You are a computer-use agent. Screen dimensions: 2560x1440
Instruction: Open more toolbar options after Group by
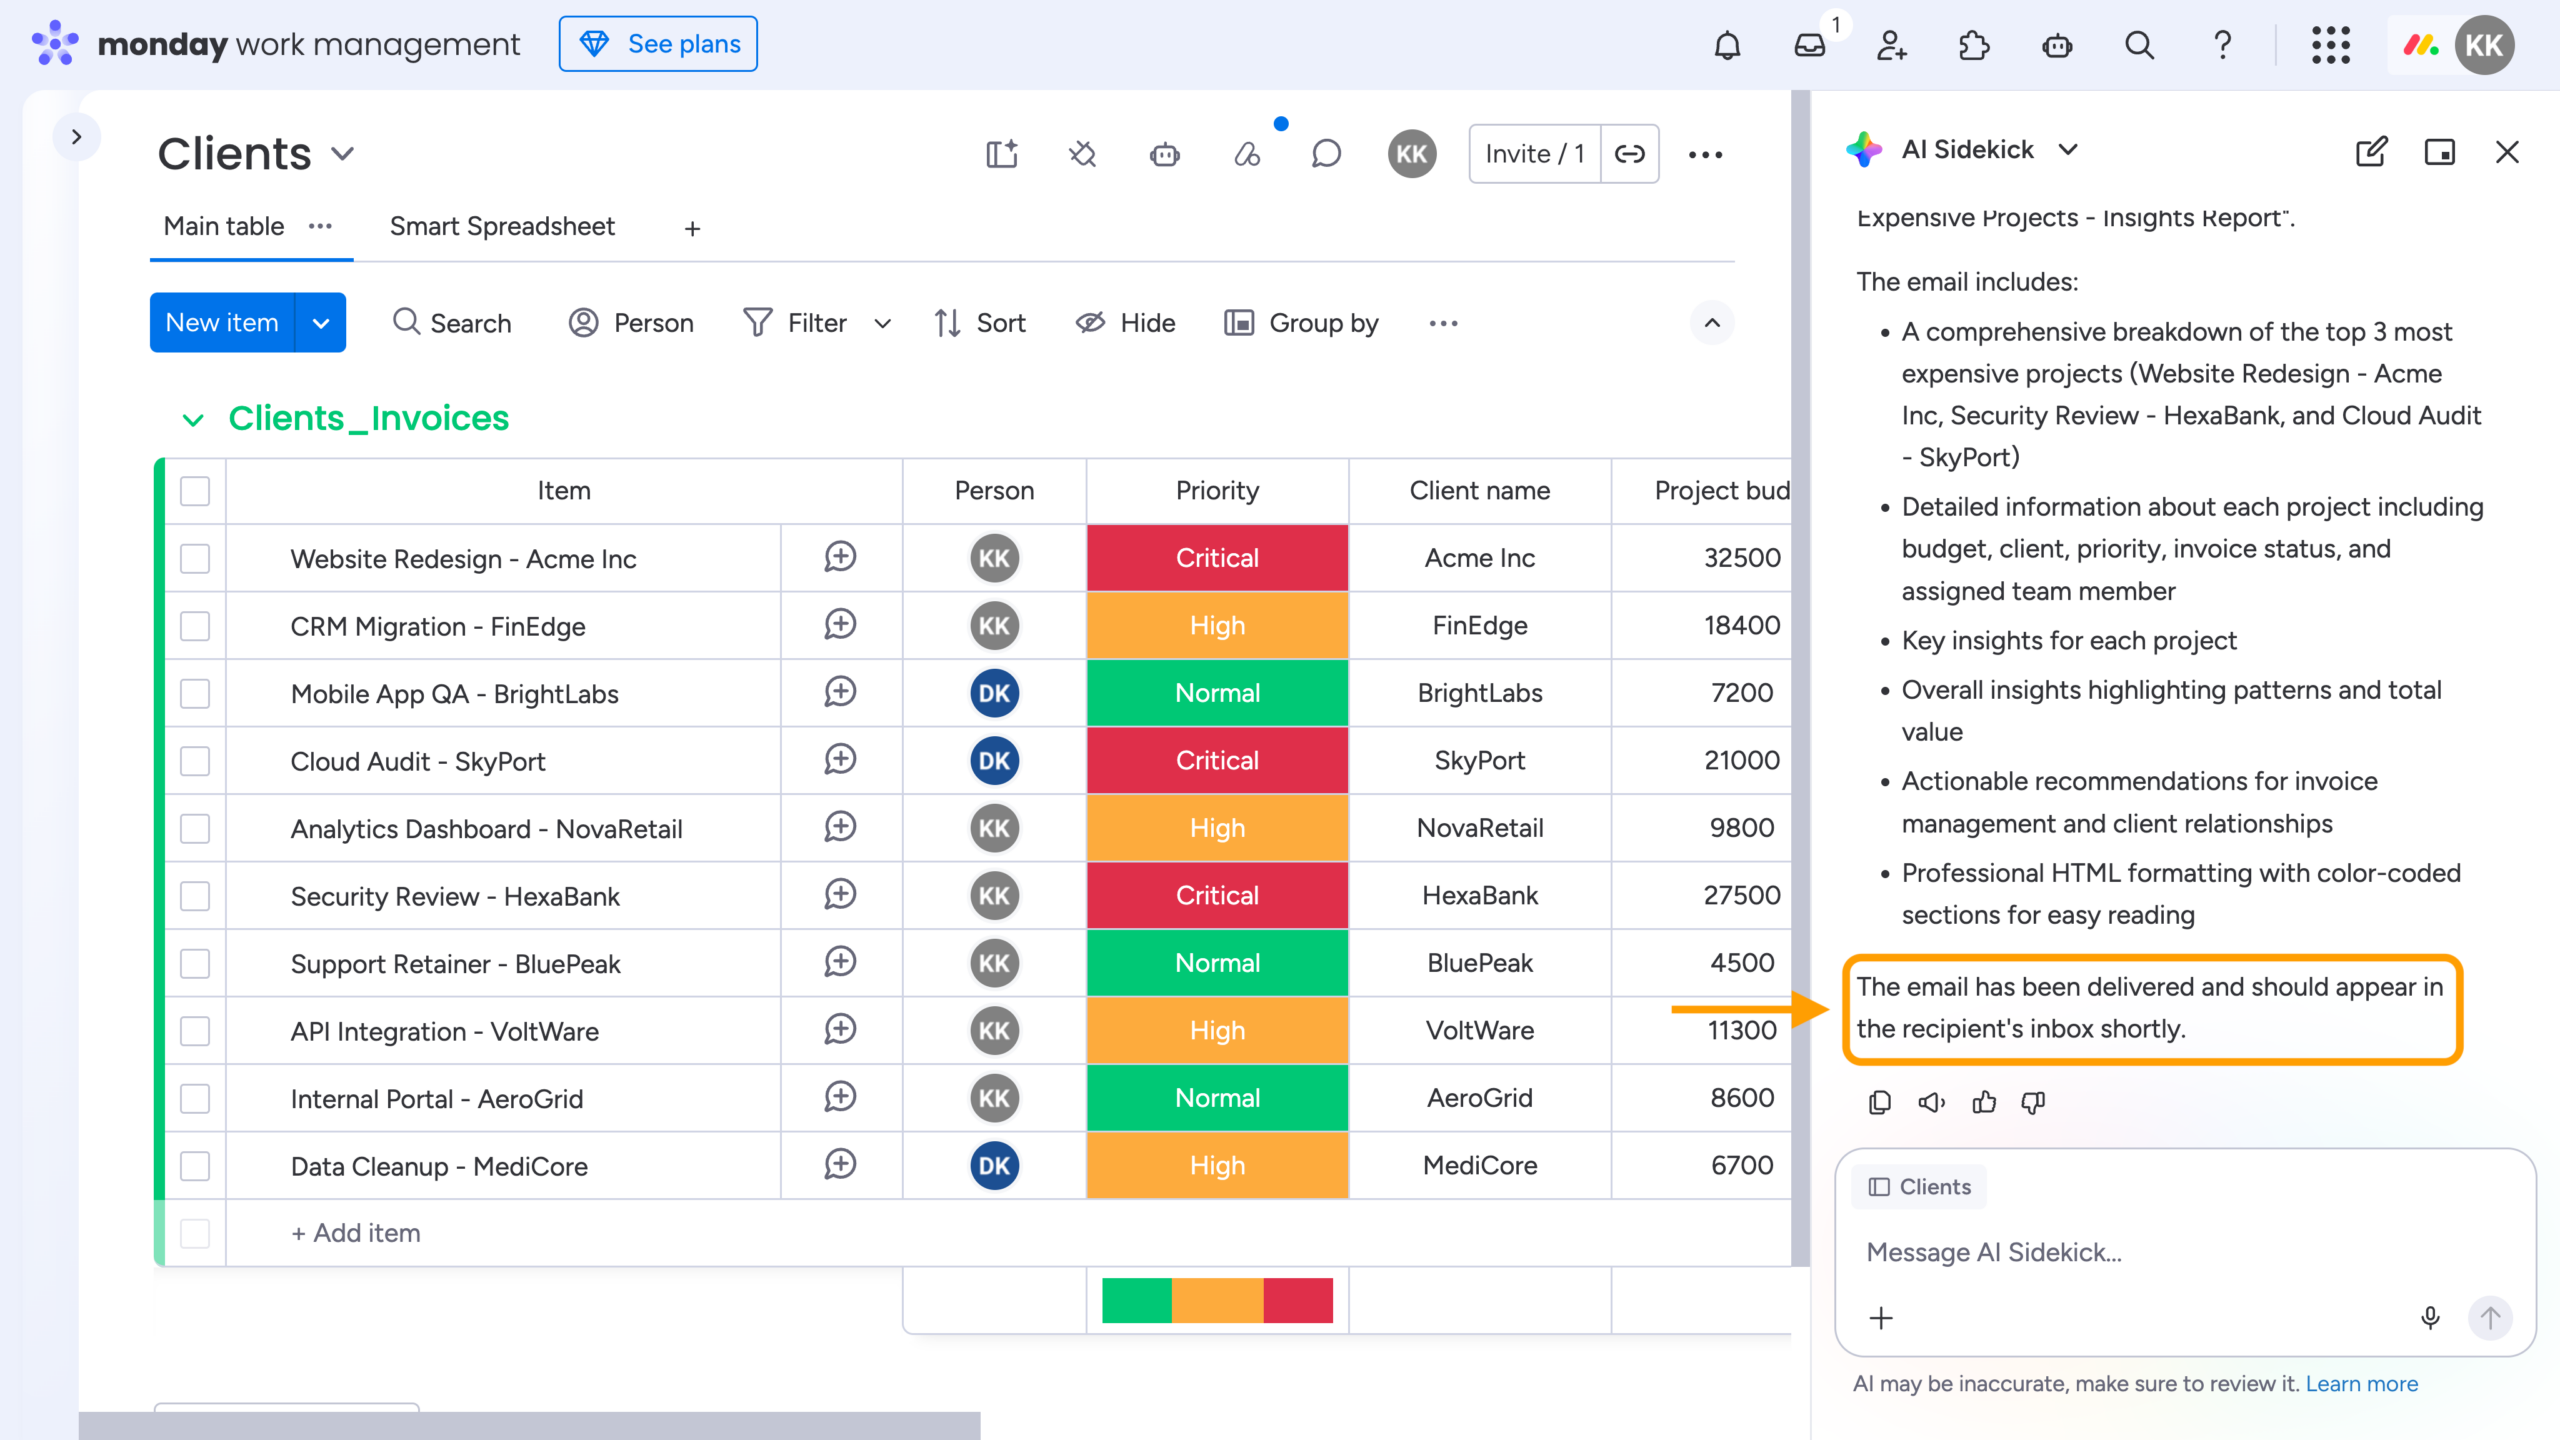click(1443, 323)
